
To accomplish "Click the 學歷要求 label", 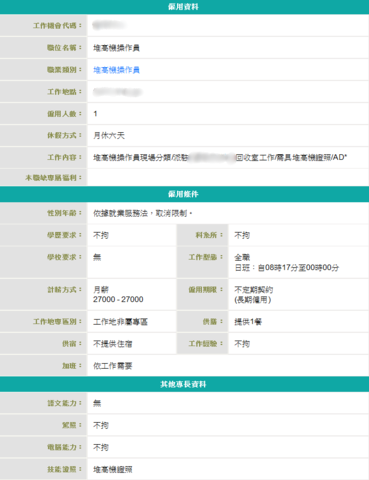I will point(64,235).
